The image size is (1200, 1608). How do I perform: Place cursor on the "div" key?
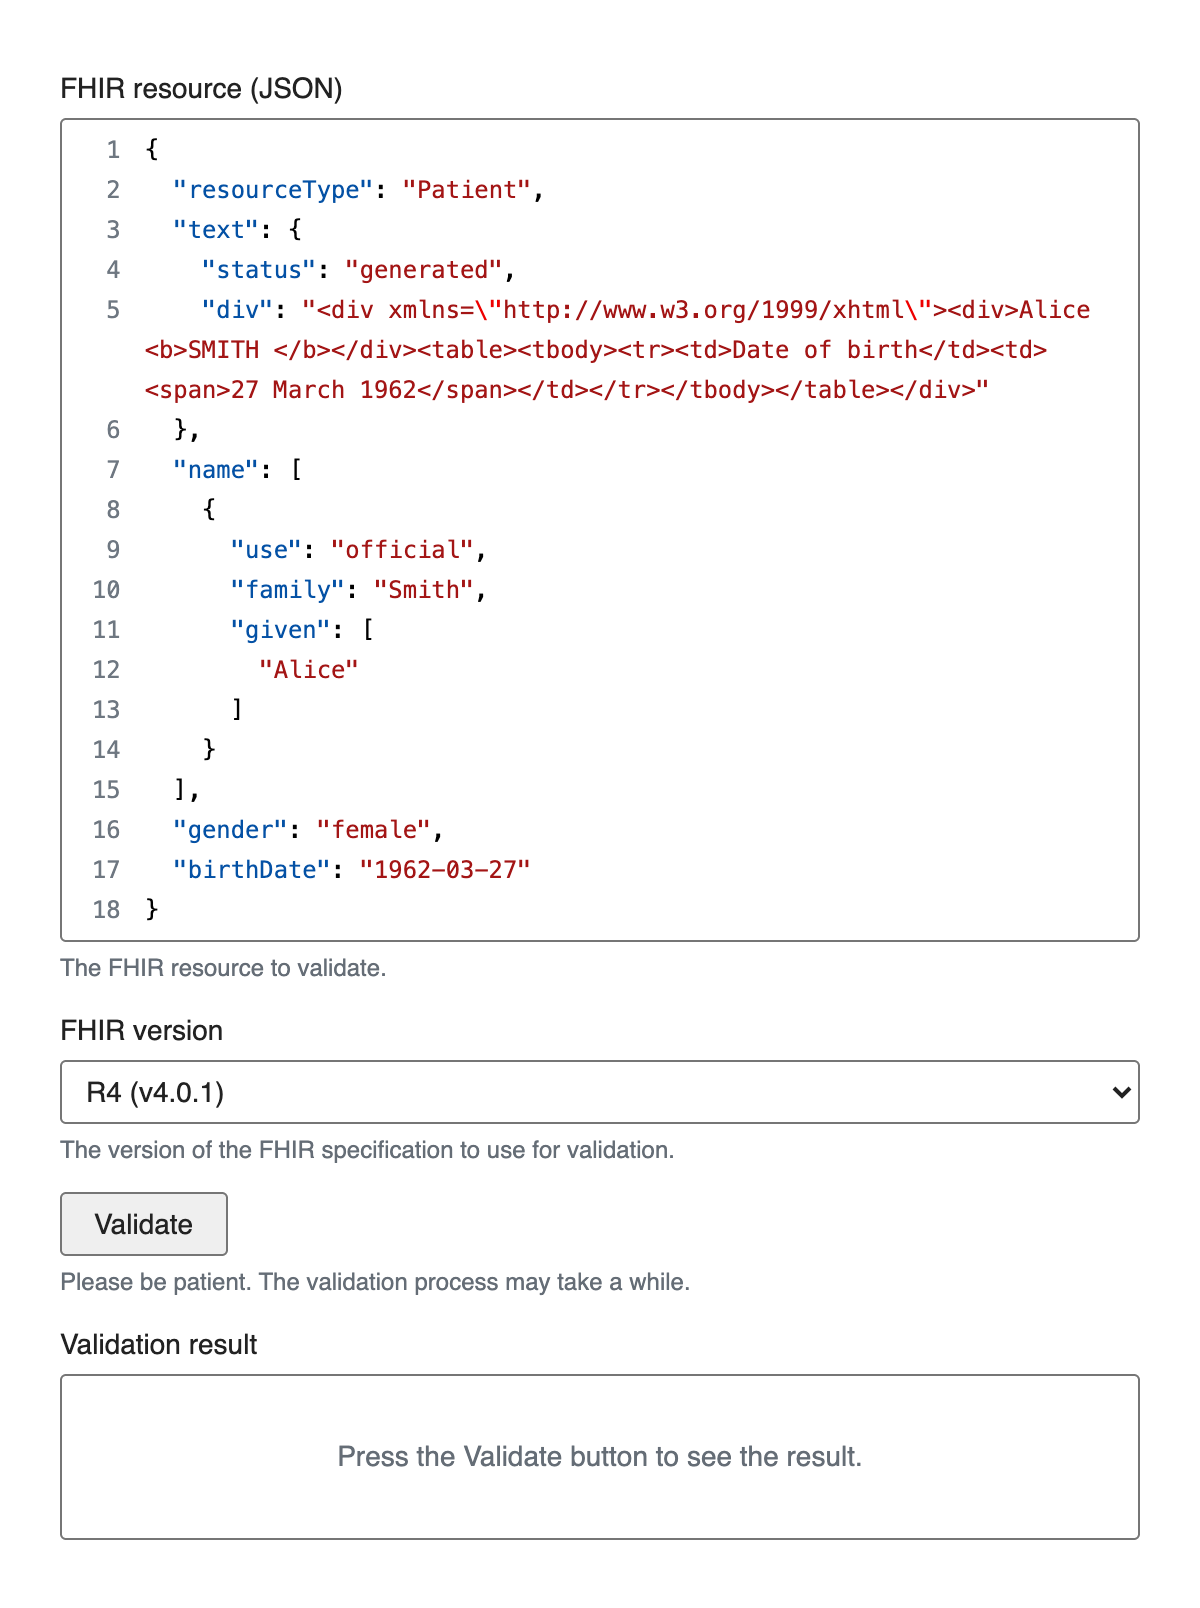(x=238, y=310)
